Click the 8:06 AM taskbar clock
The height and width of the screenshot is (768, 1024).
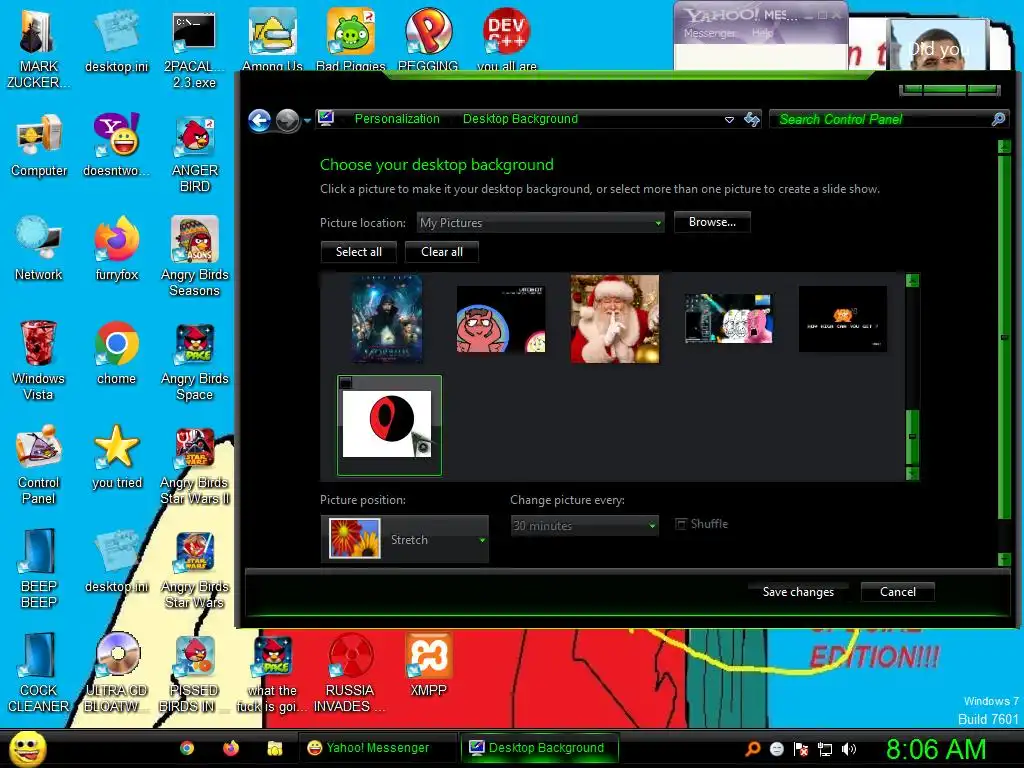pos(935,749)
